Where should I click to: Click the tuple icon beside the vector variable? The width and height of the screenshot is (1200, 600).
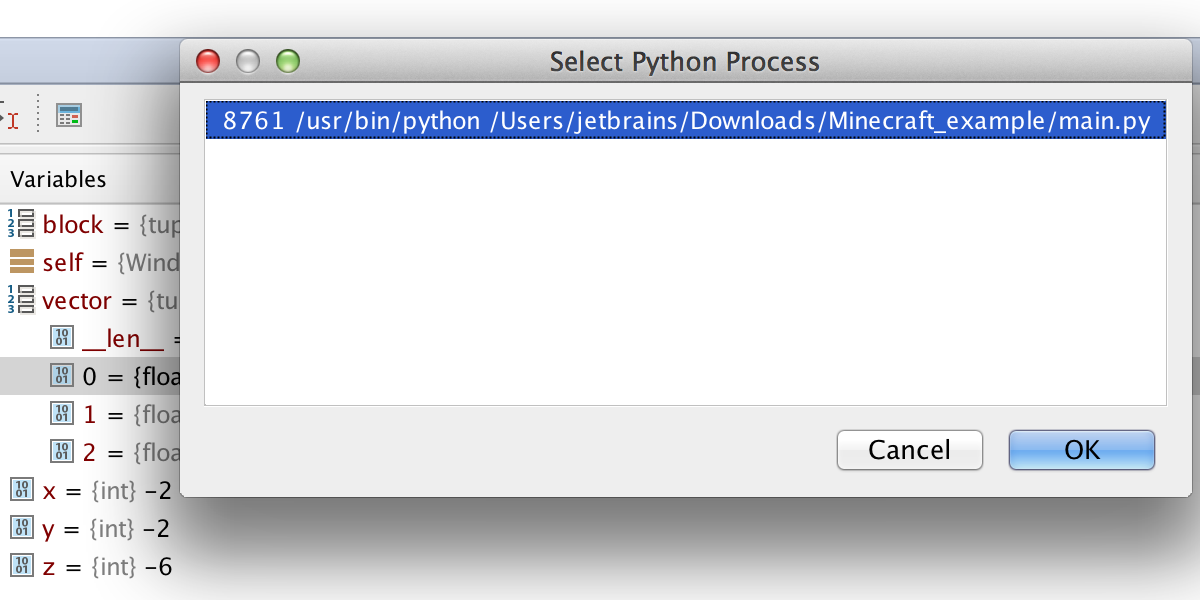(20, 300)
